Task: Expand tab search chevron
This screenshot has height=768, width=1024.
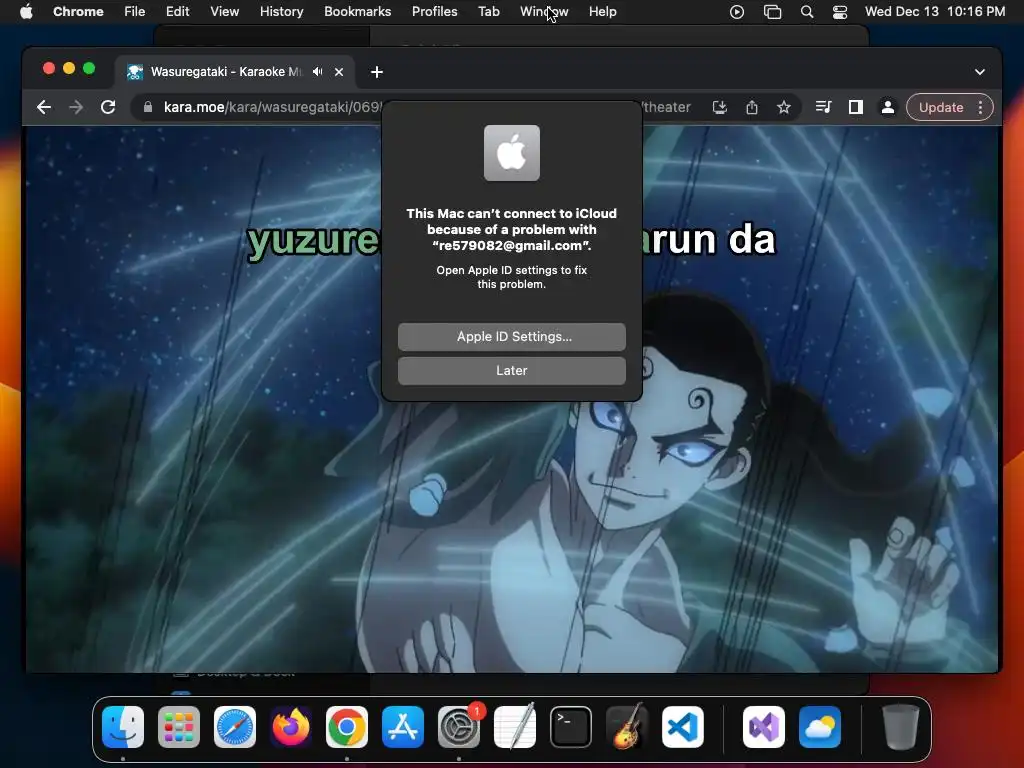Action: coord(980,72)
